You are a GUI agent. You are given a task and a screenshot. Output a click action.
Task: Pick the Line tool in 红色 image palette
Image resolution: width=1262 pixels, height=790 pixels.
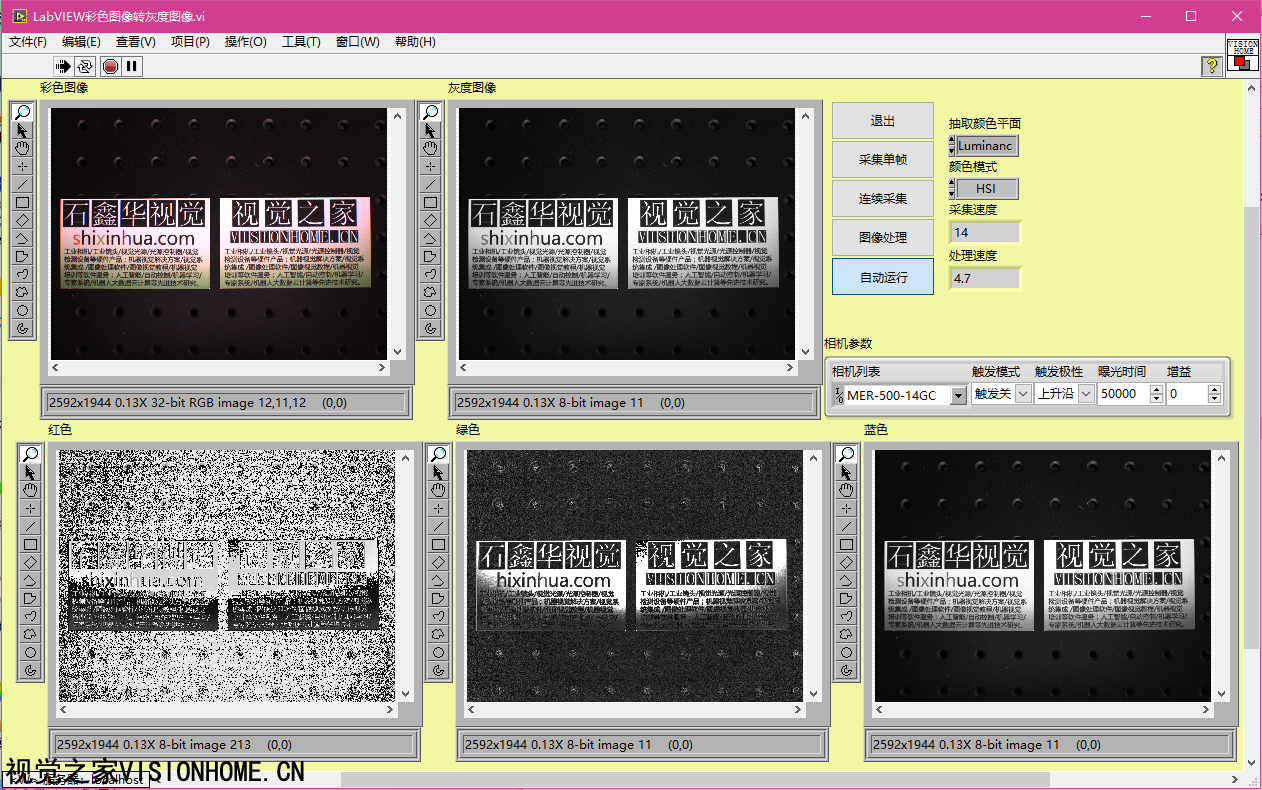30,526
